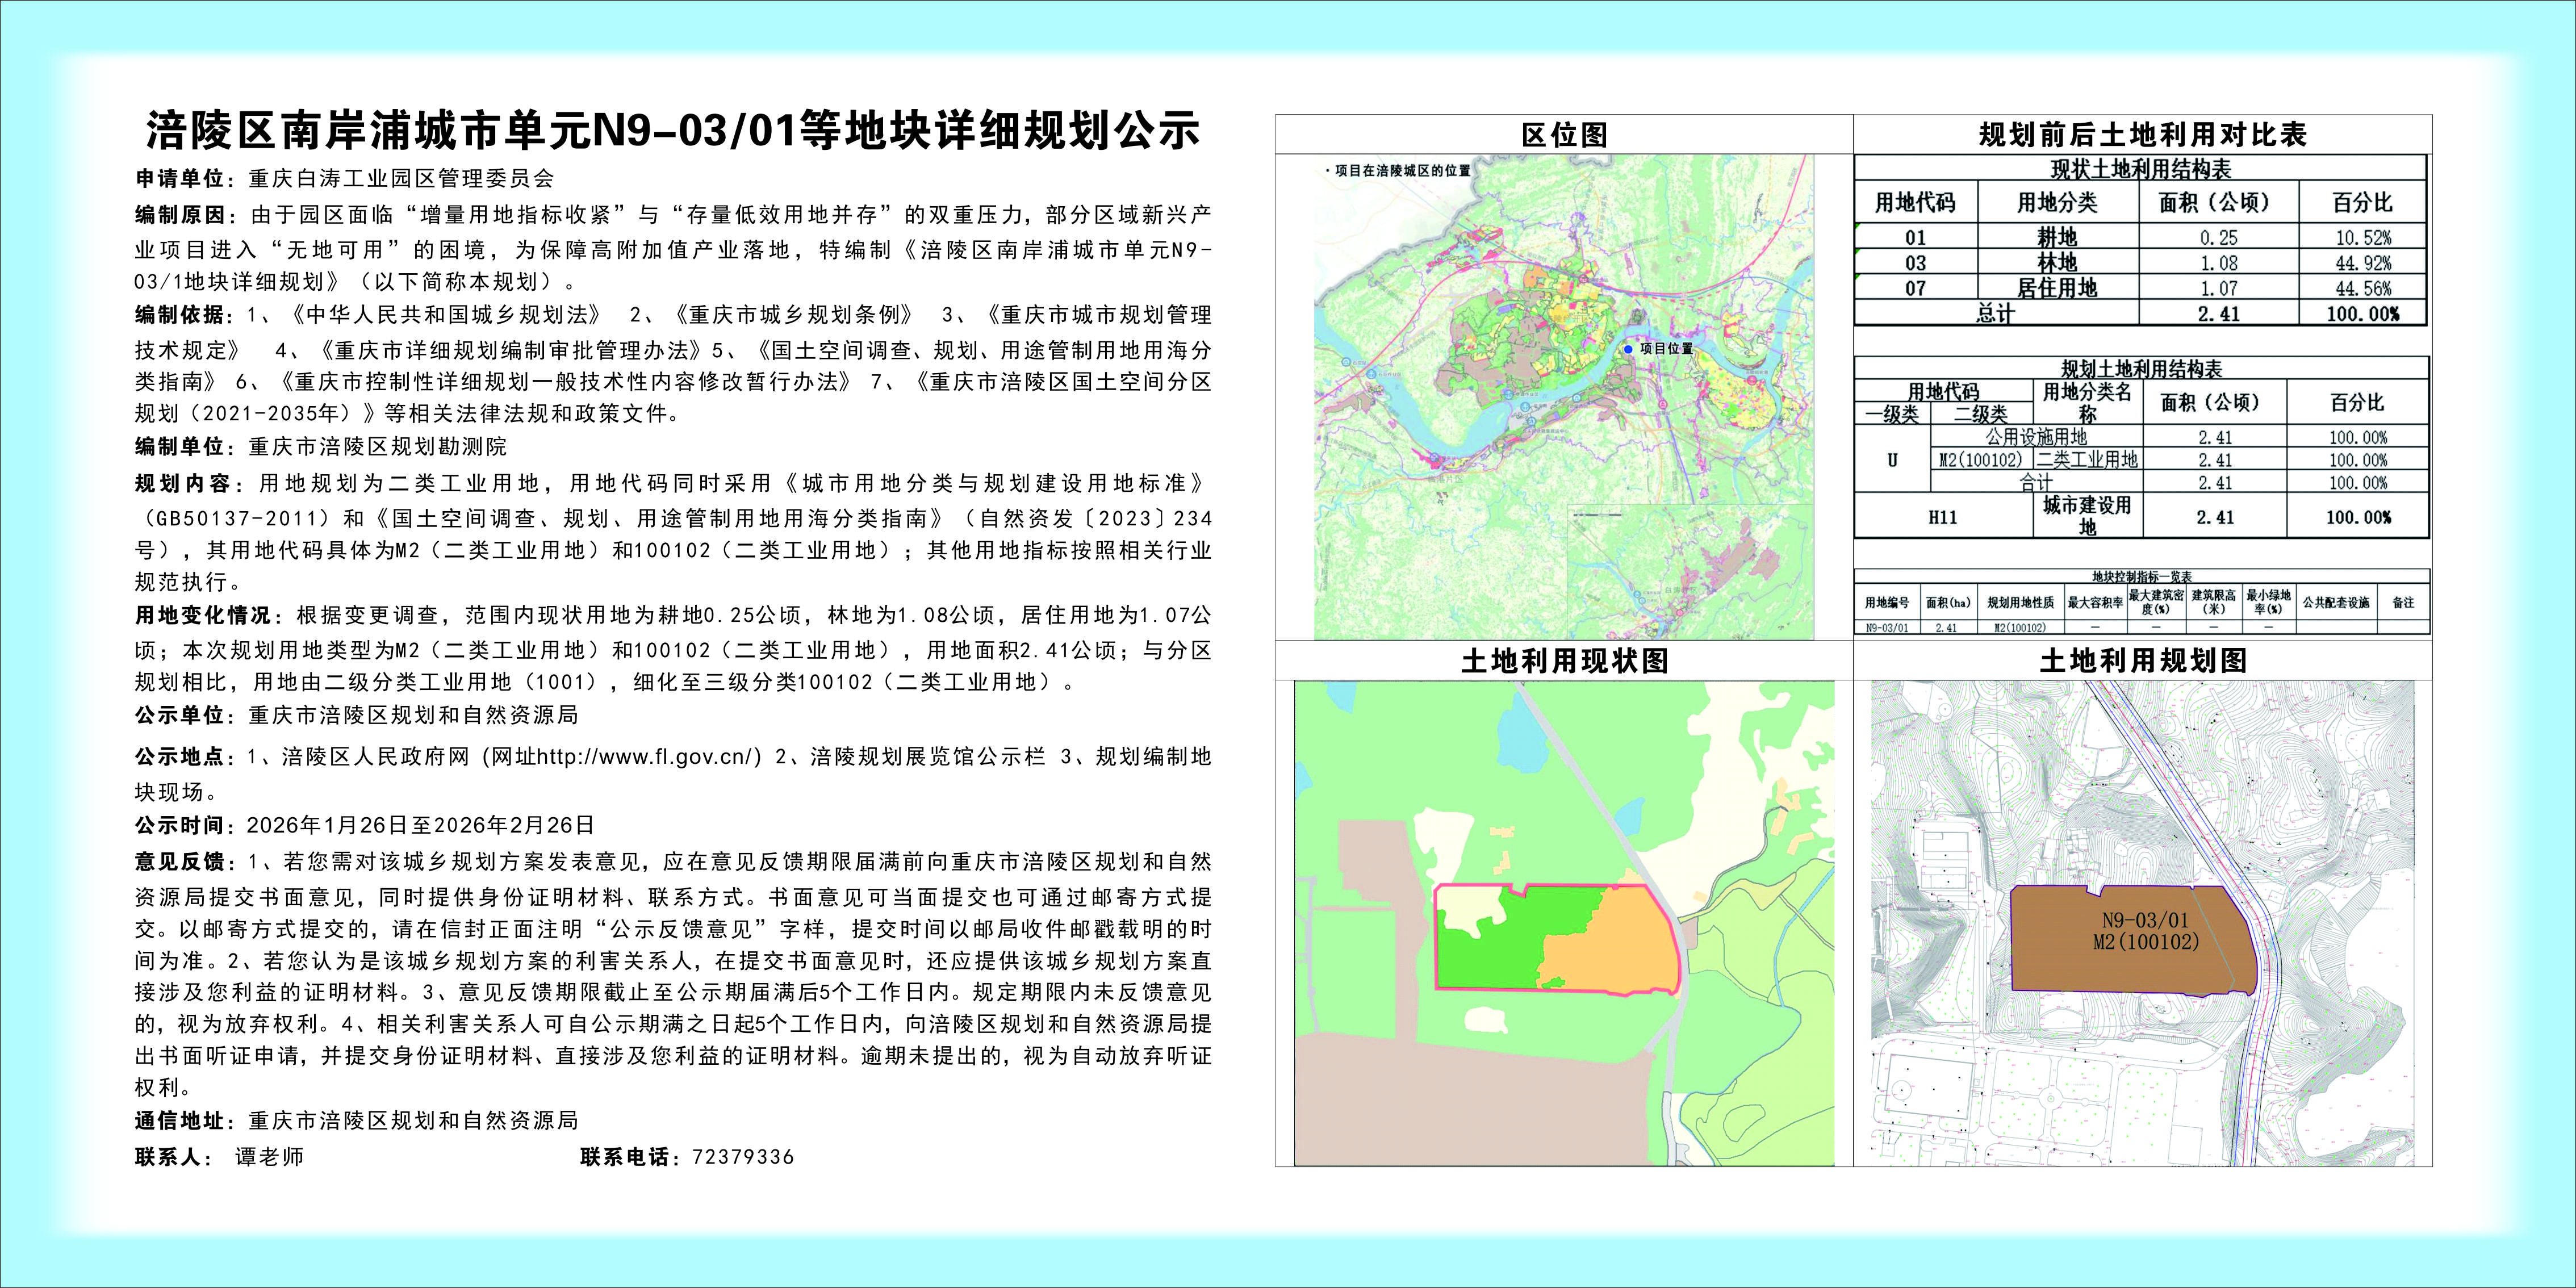The image size is (2576, 1288).
Task: Click the 总计 row's 100.00% cell
Action: pos(2362,314)
